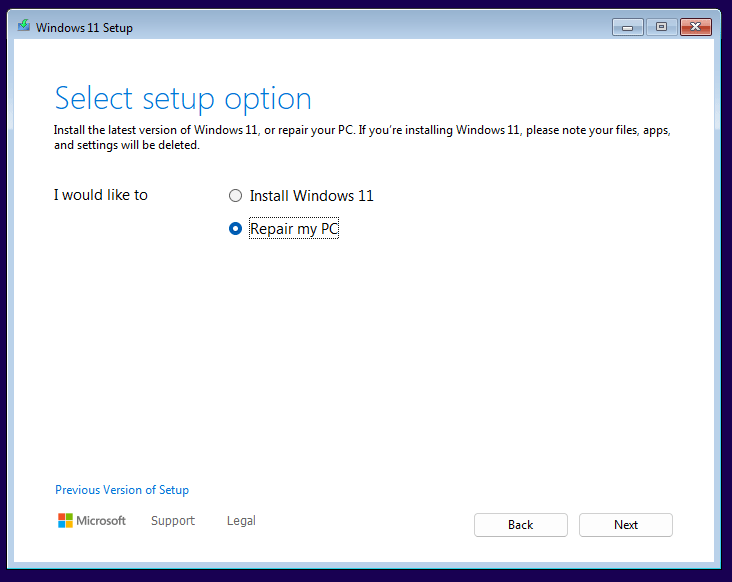Open Previous Version of Setup link
732x582 pixels.
pos(122,490)
